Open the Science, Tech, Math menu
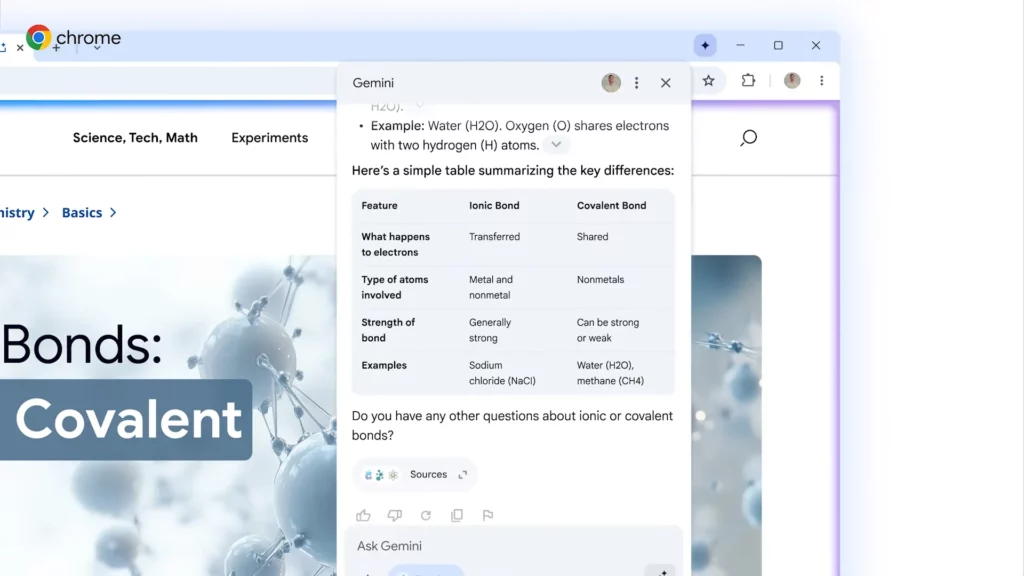Image resolution: width=1024 pixels, height=576 pixels. pyautogui.click(x=135, y=138)
